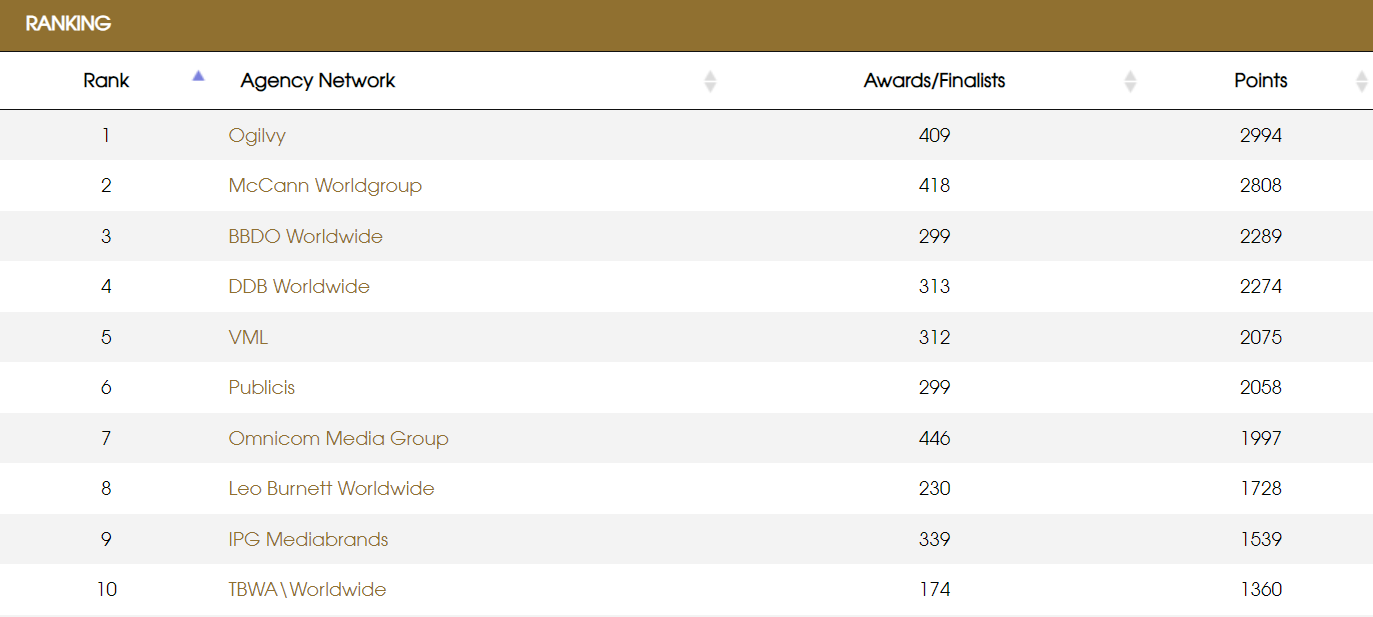
Task: Sort by the Agency Network header text
Action: [318, 81]
